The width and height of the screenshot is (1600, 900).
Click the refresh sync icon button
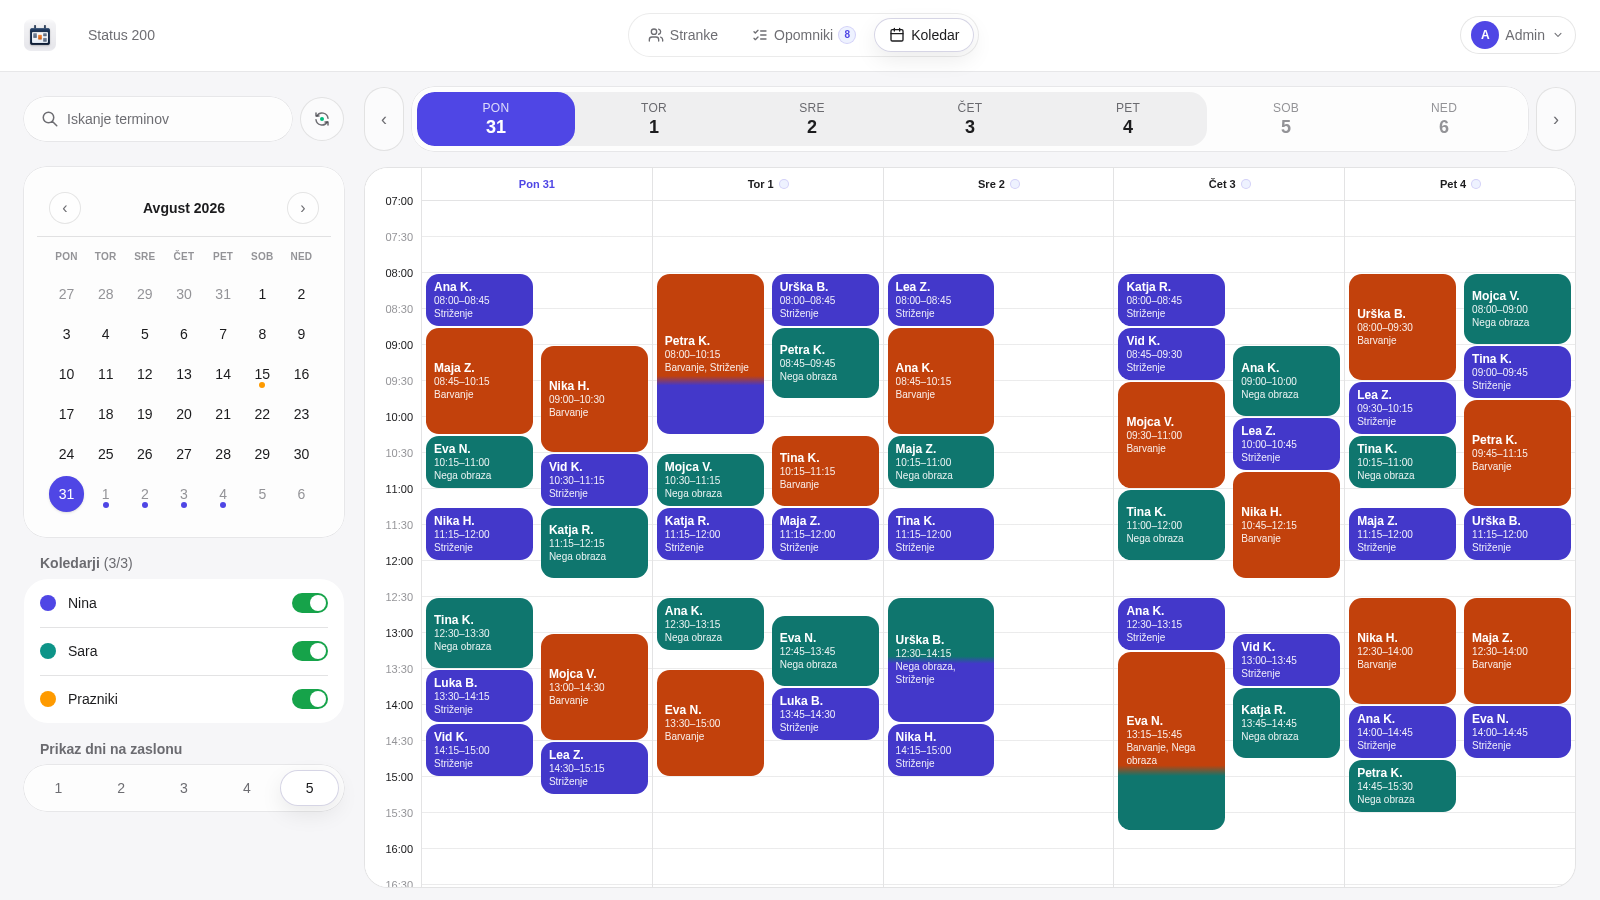pyautogui.click(x=322, y=119)
